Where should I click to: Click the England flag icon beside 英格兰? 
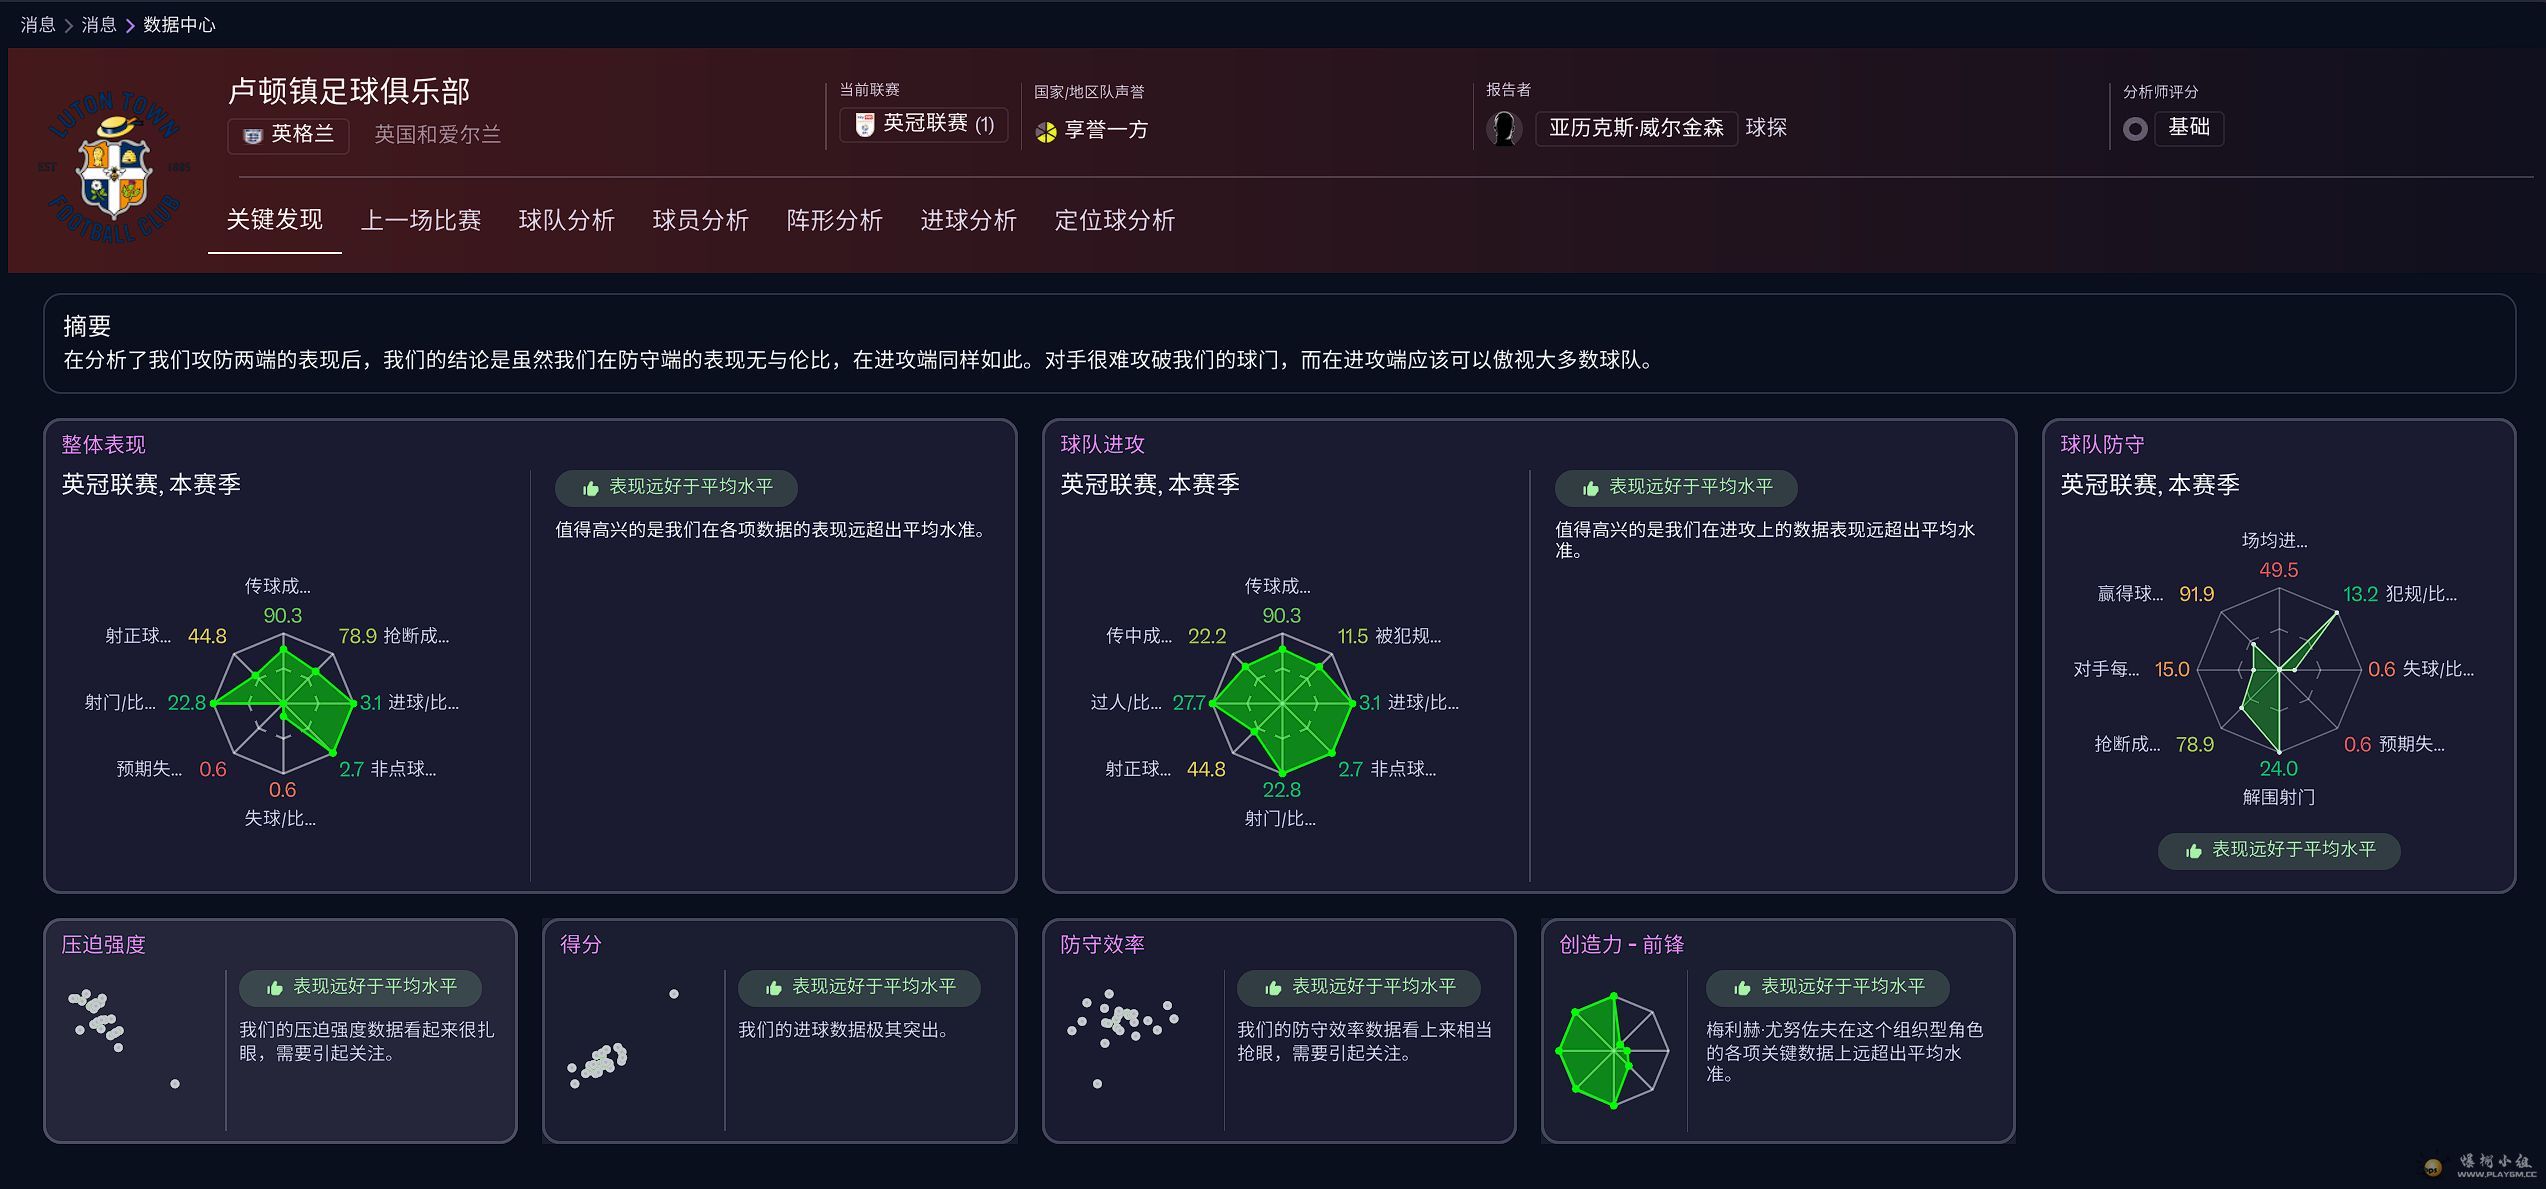[x=253, y=135]
